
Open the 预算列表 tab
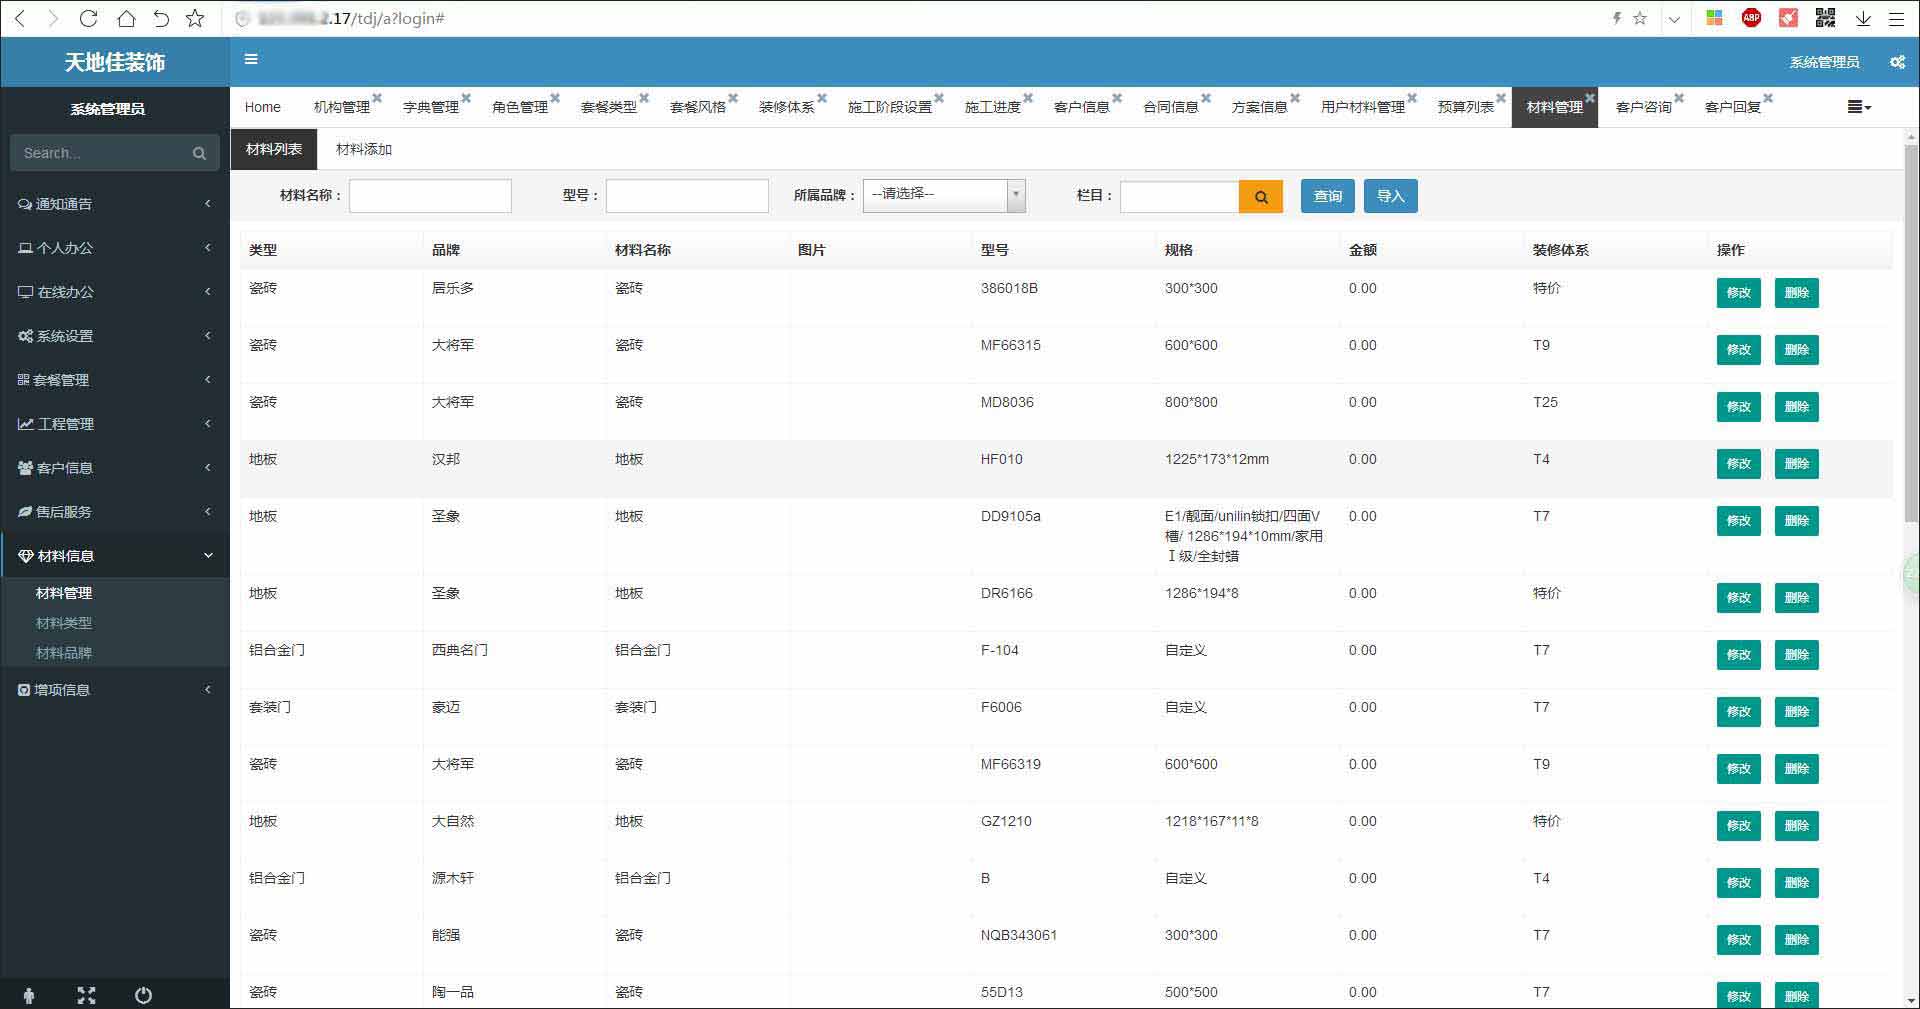(1465, 107)
